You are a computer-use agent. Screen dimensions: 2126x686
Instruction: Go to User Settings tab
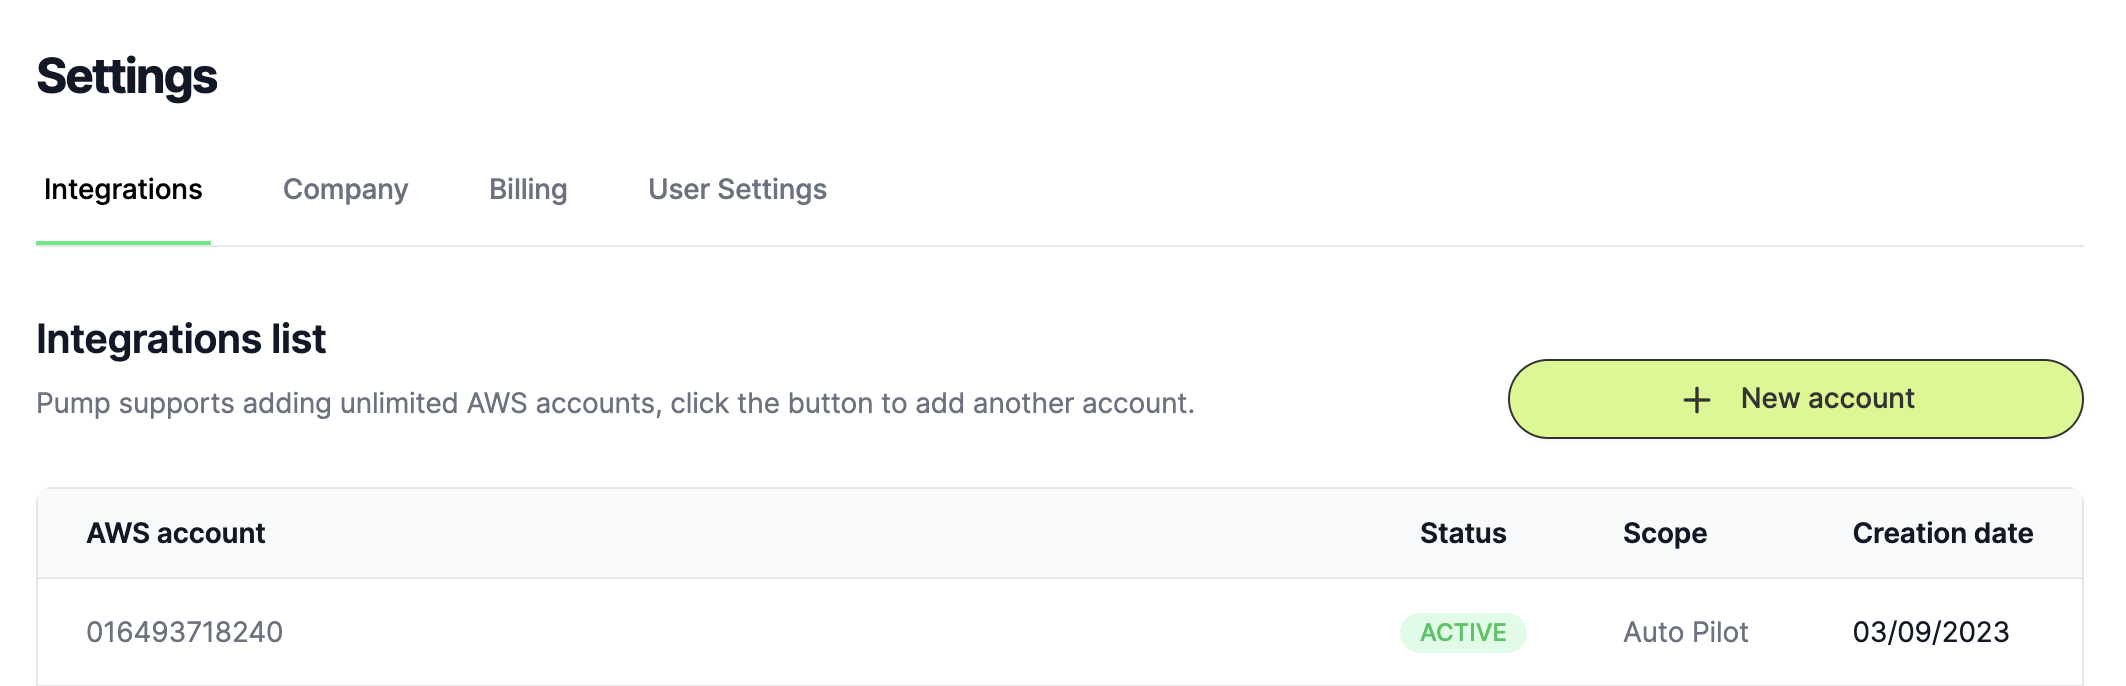coord(737,189)
